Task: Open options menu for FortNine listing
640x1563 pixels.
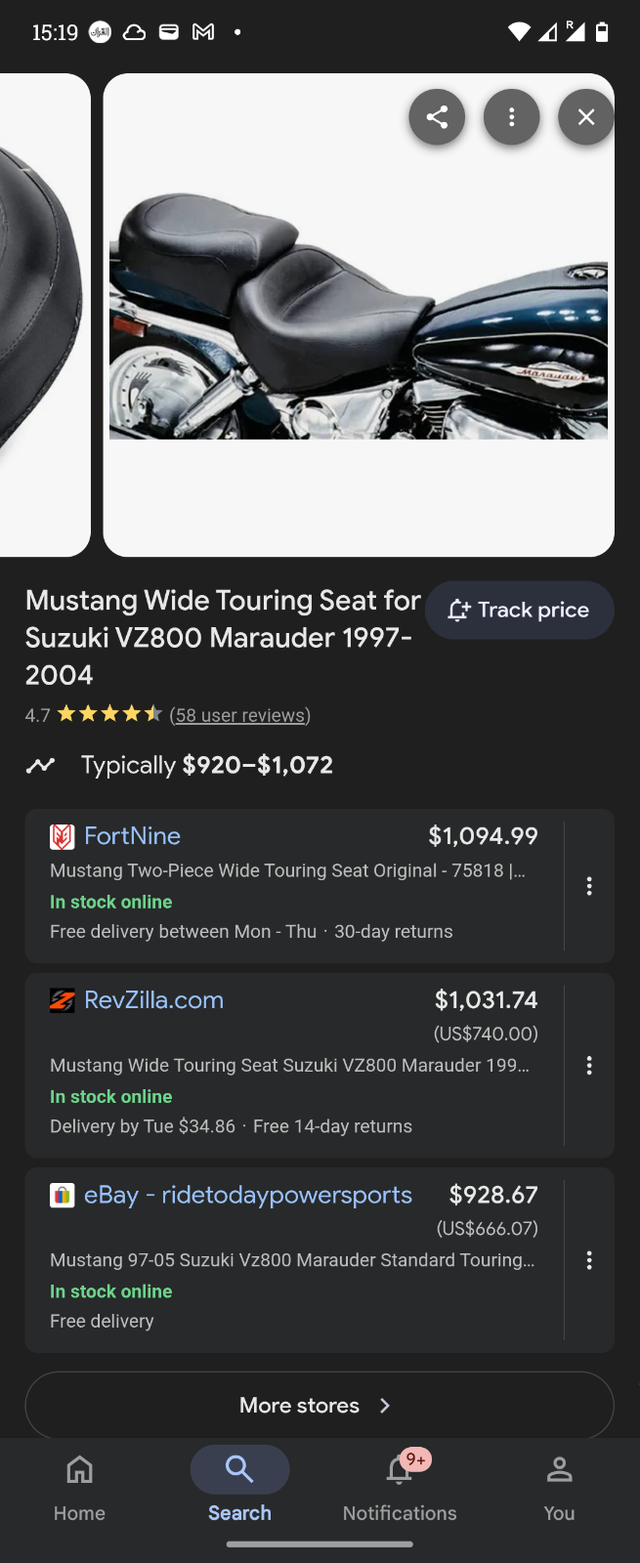Action: click(589, 886)
